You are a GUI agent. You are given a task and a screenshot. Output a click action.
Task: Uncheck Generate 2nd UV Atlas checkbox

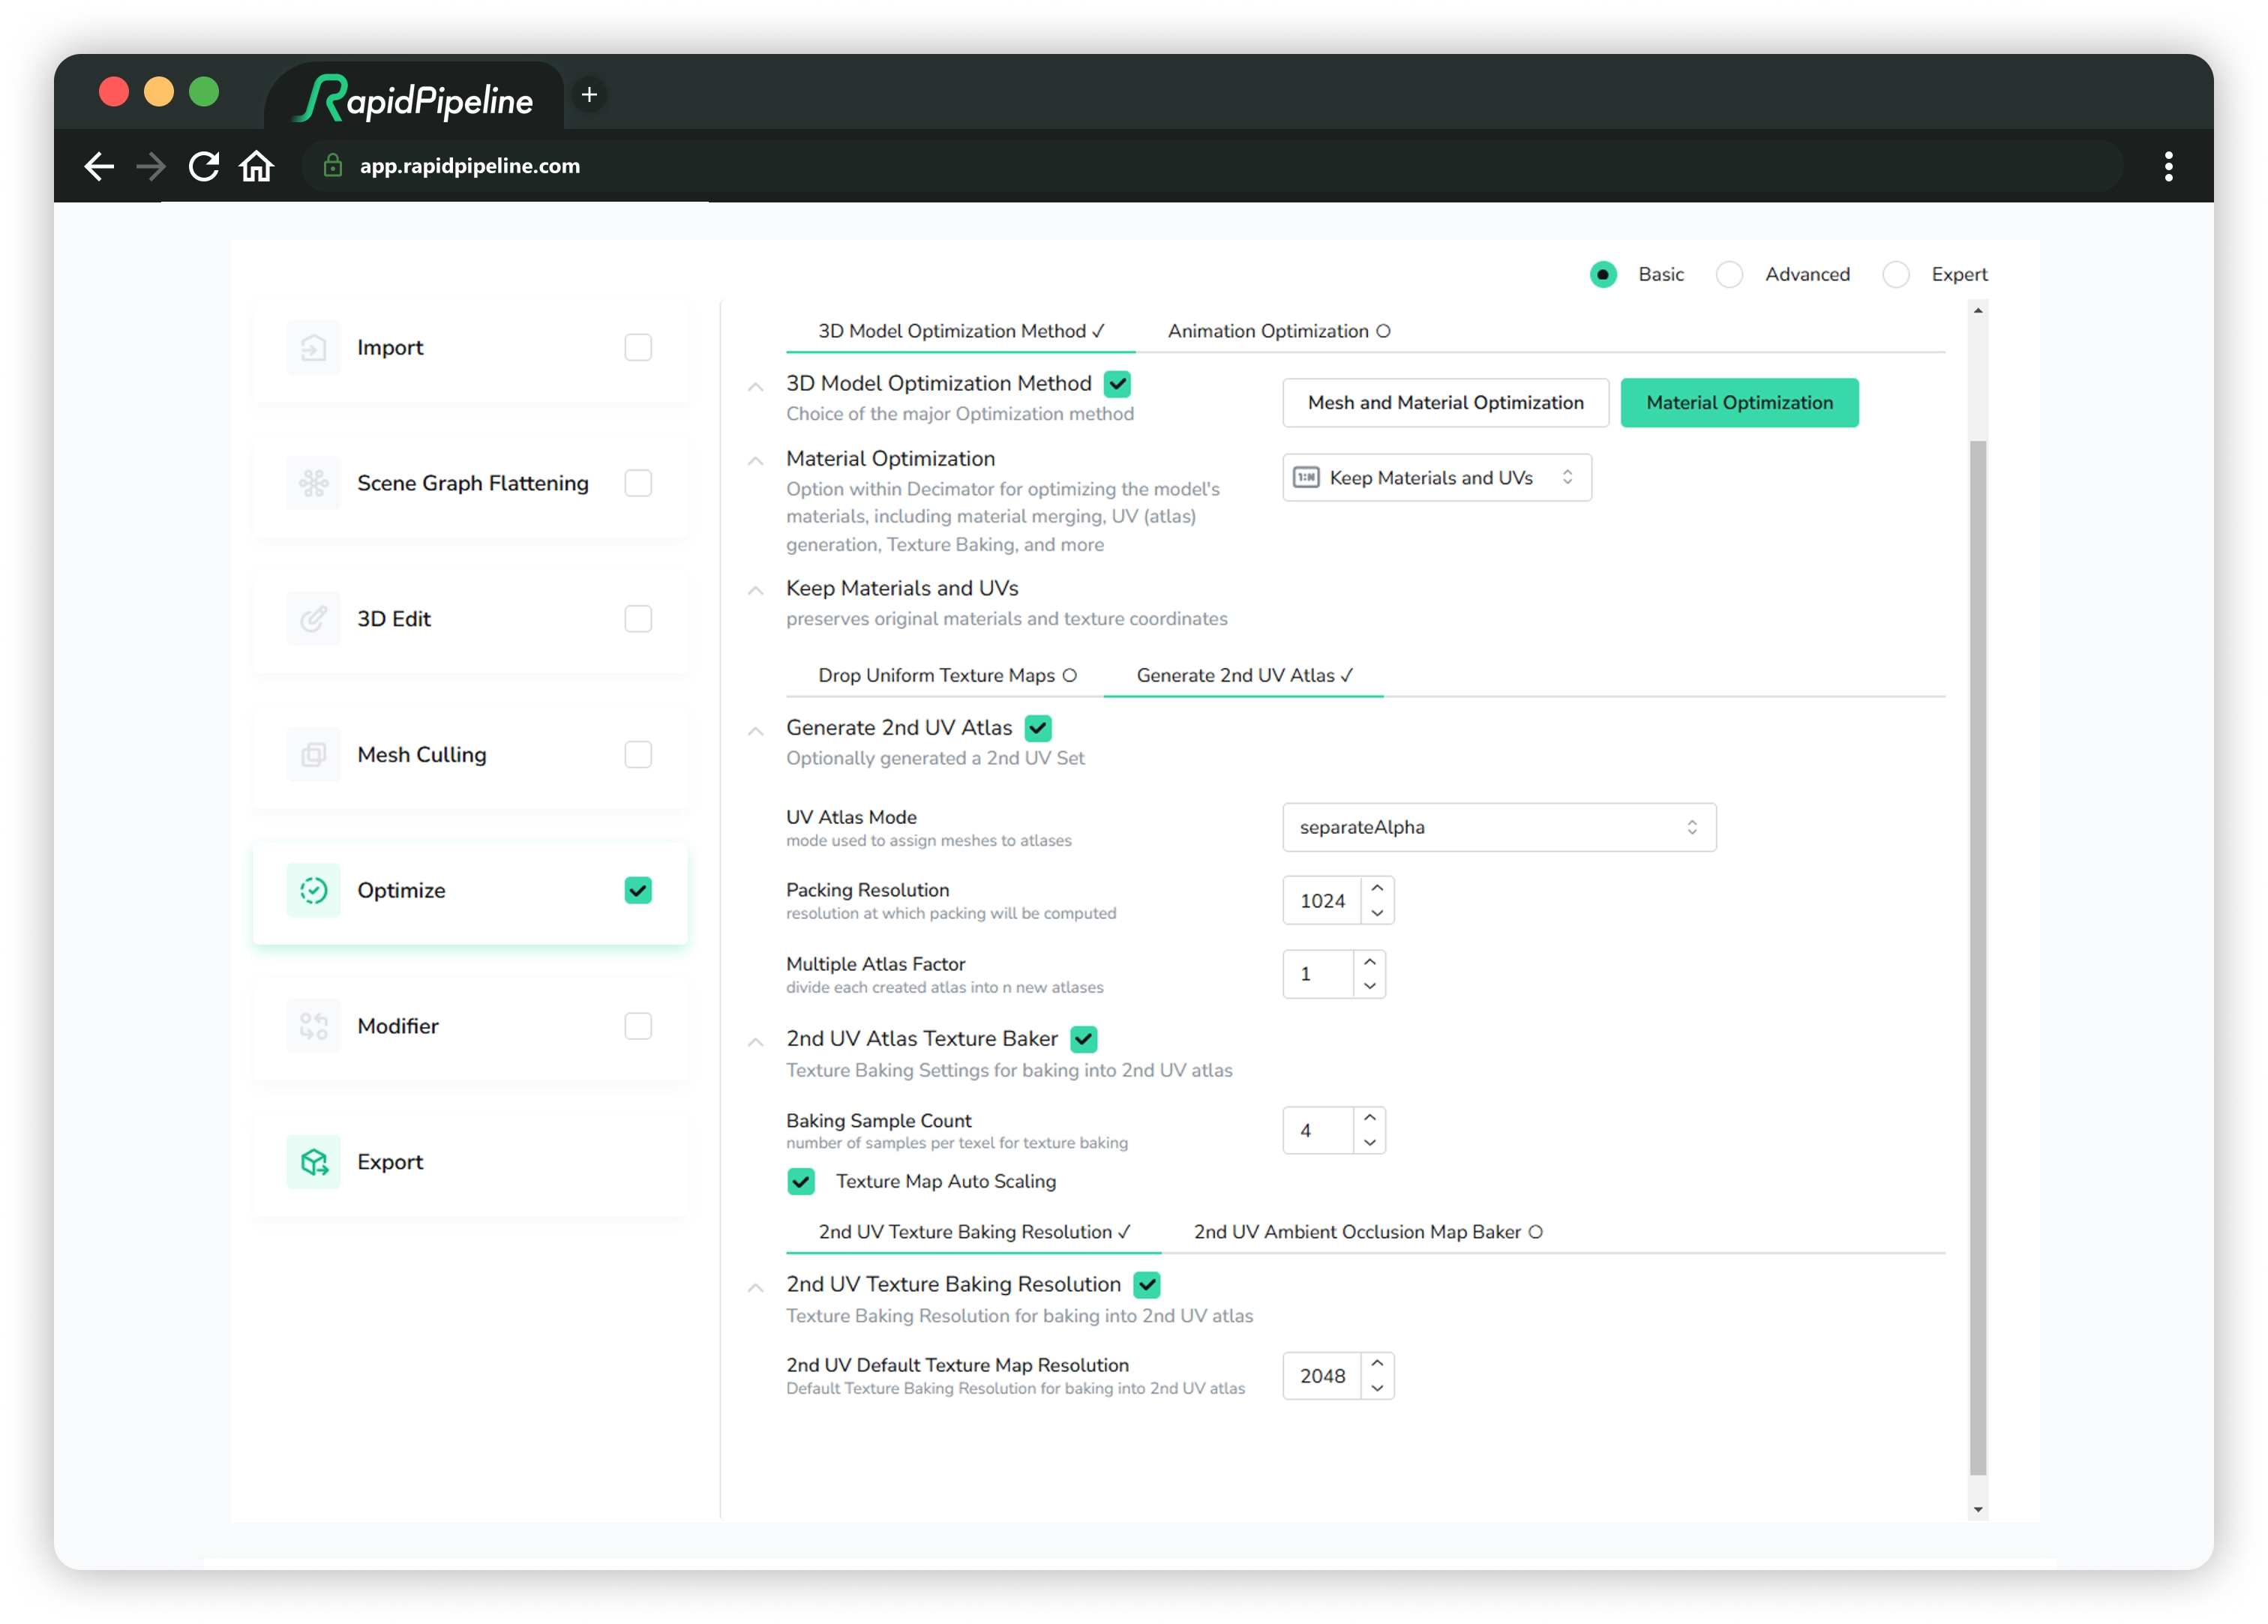coord(1038,728)
